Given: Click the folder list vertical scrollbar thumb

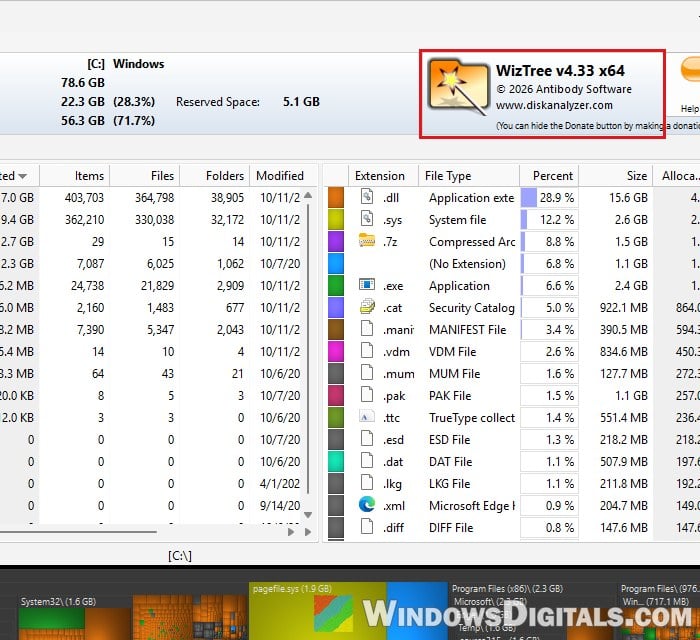Looking at the screenshot, I should point(308,348).
